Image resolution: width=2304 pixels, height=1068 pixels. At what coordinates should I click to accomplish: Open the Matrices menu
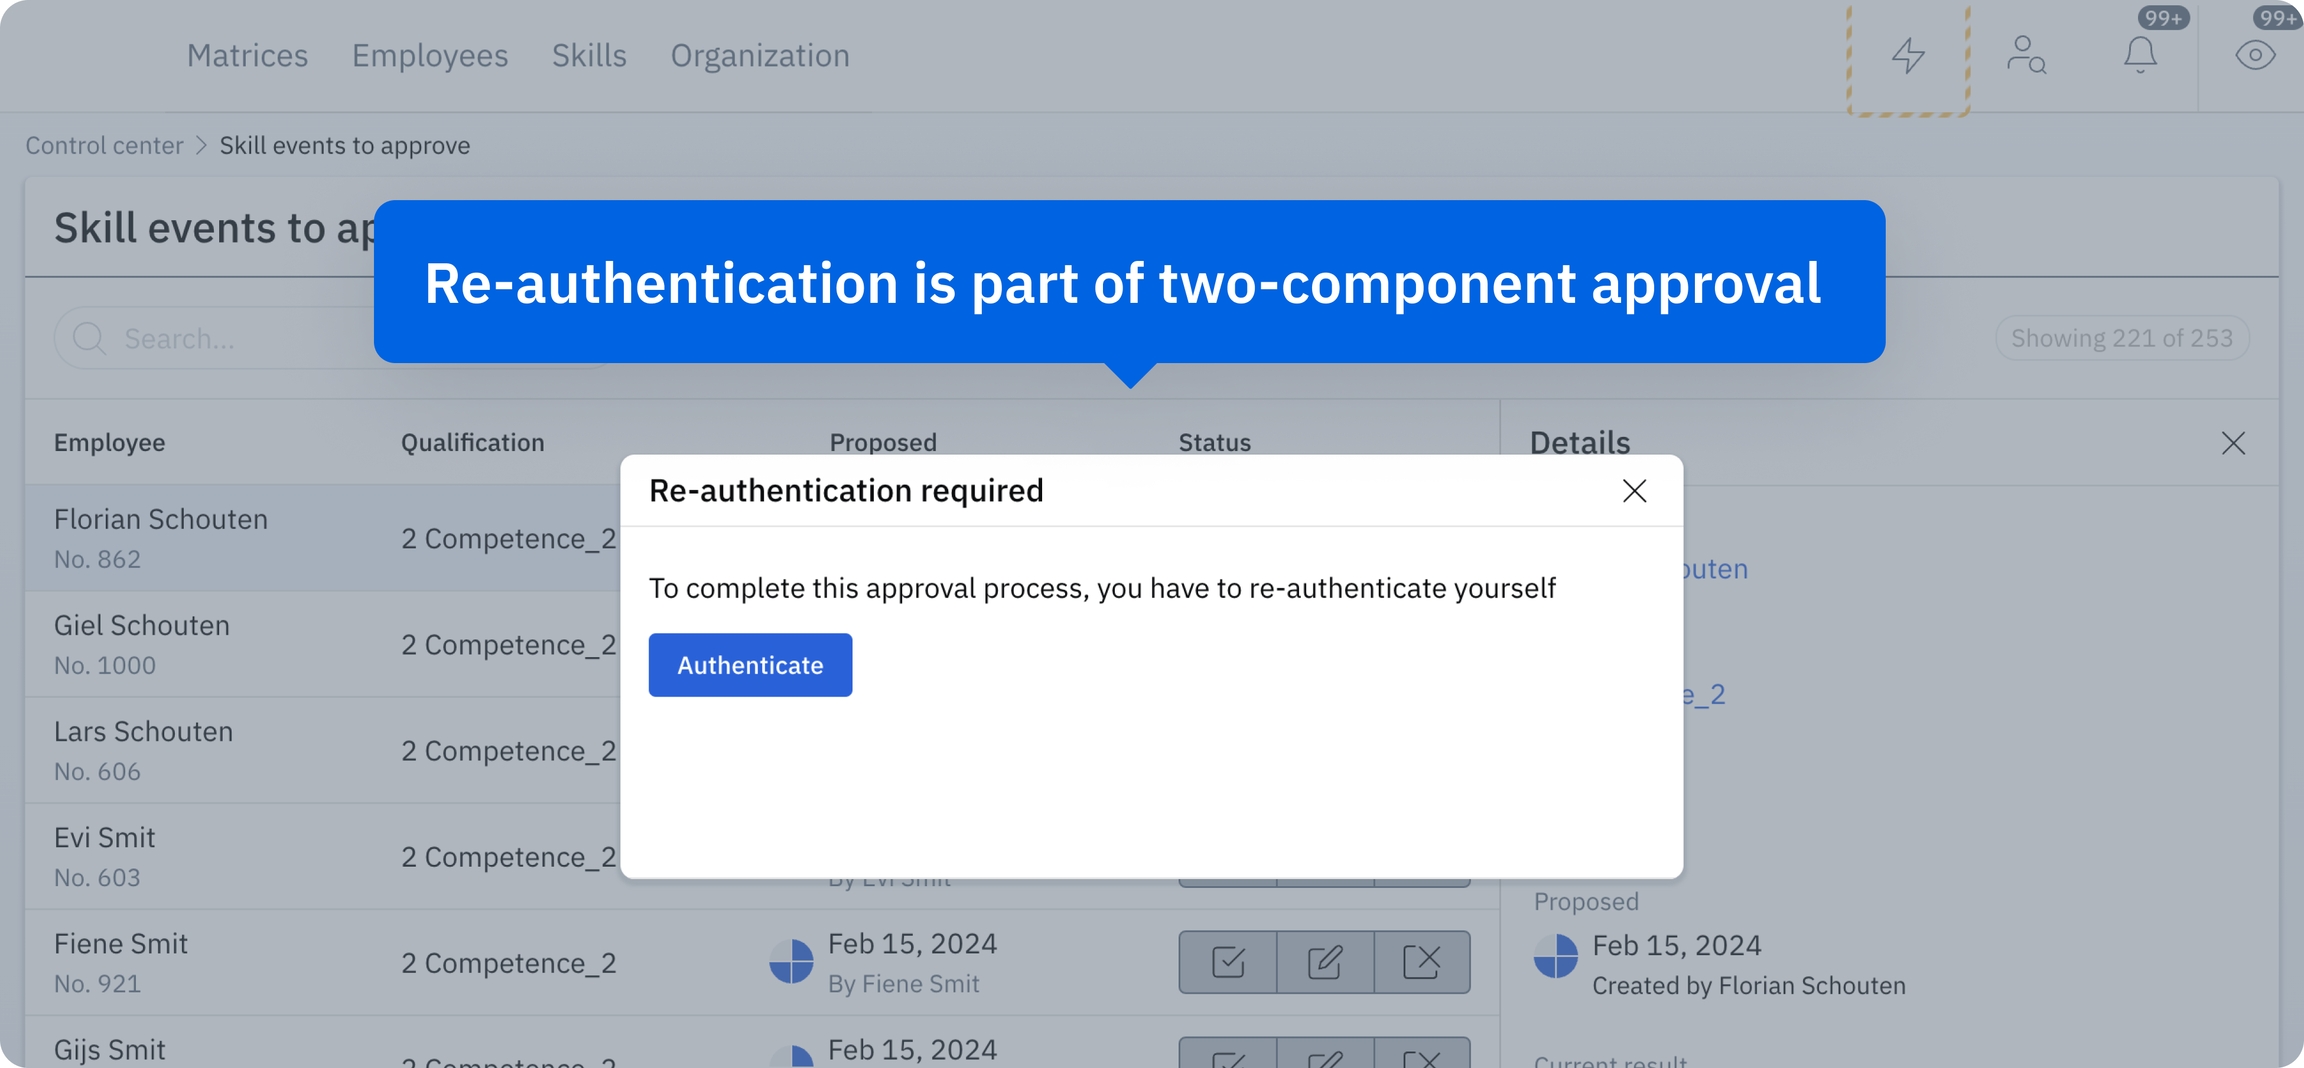point(247,55)
